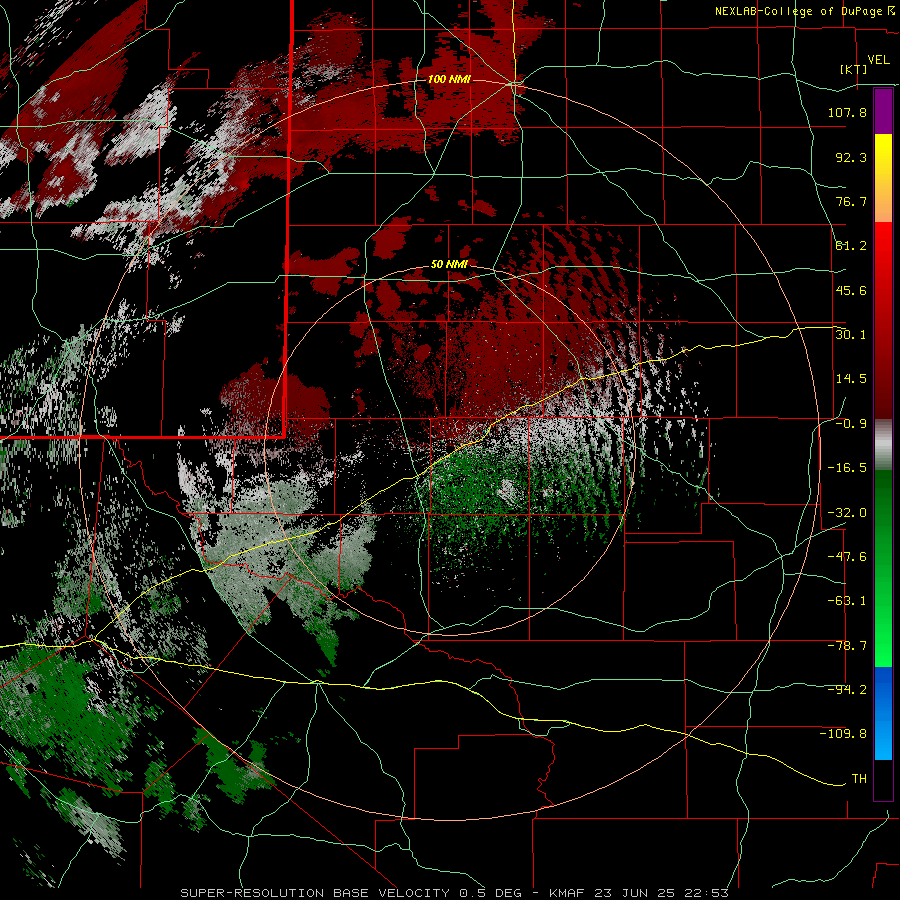Viewport: 900px width, 900px height.
Task: Click the 100 NMI range ring label
Action: coord(449,79)
